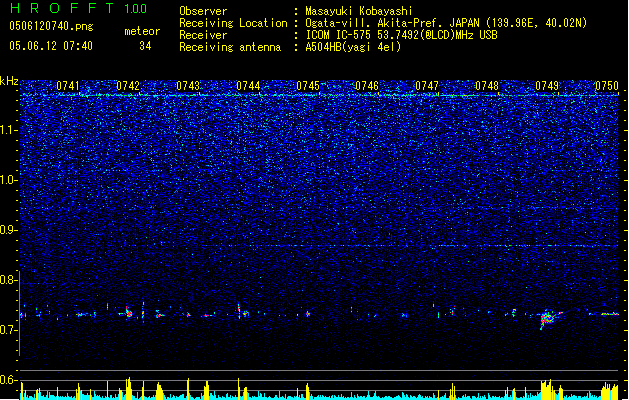Click the 'meteor' label
This screenshot has width=629, height=400.
[x=142, y=31]
